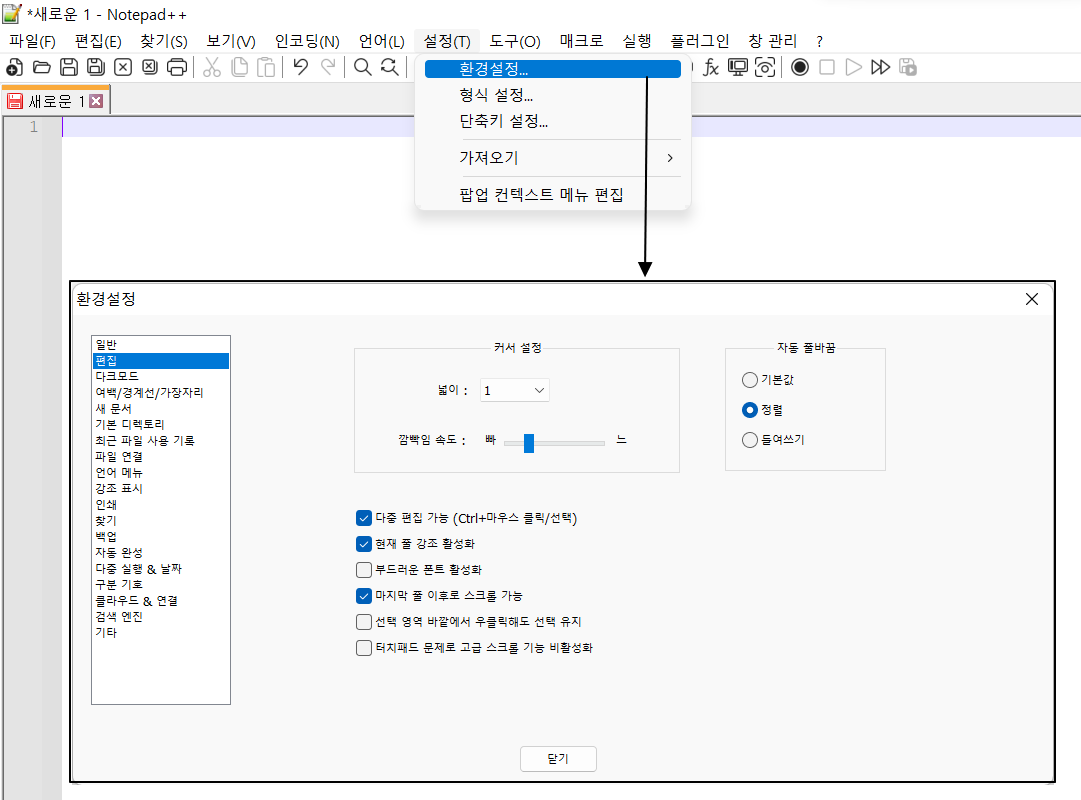
Task: Click the monitoring eye icon
Action: (765, 67)
